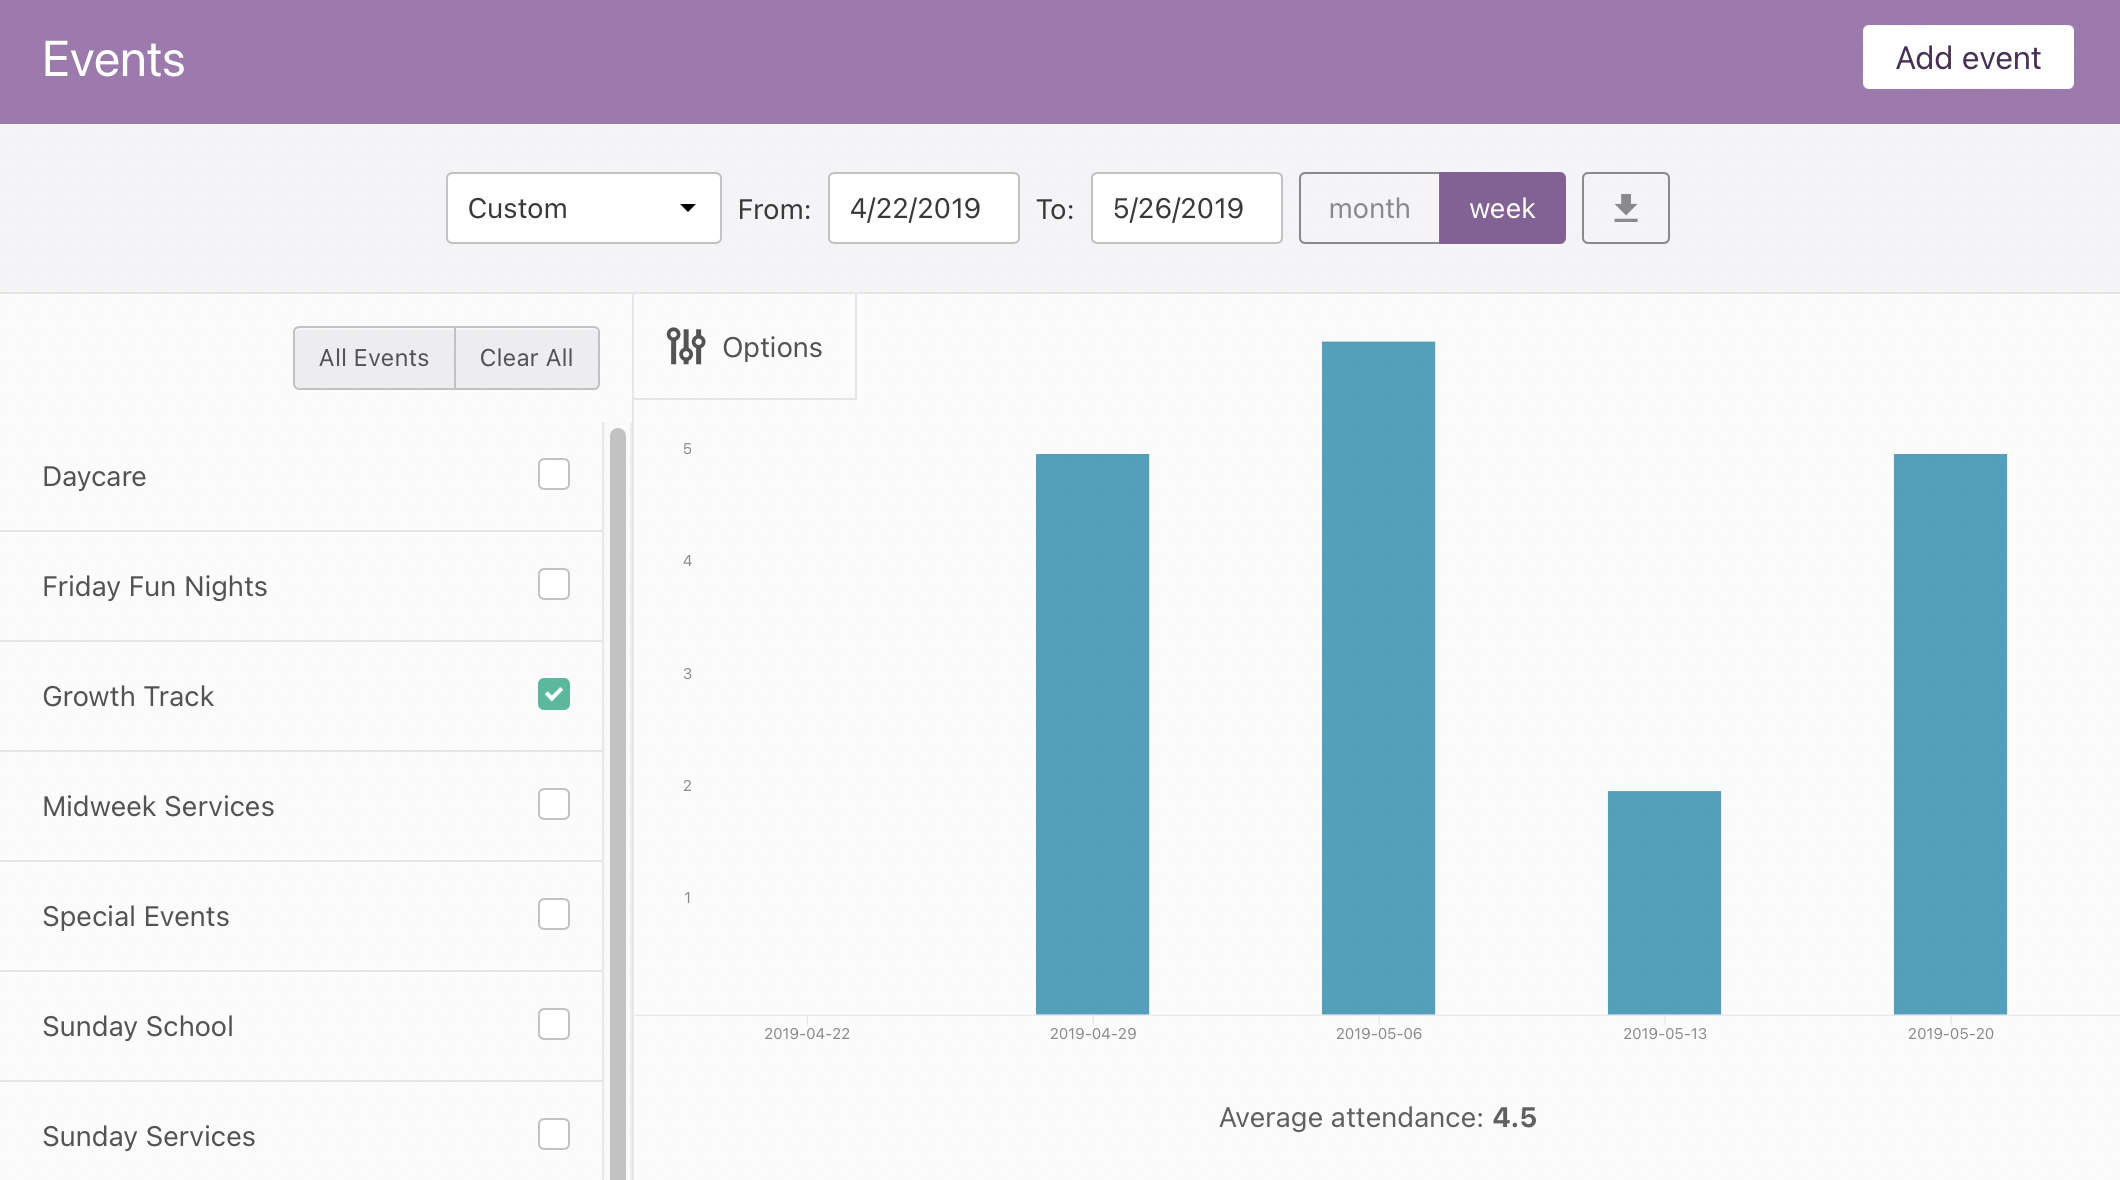
Task: Click the download export icon
Action: [x=1625, y=208]
